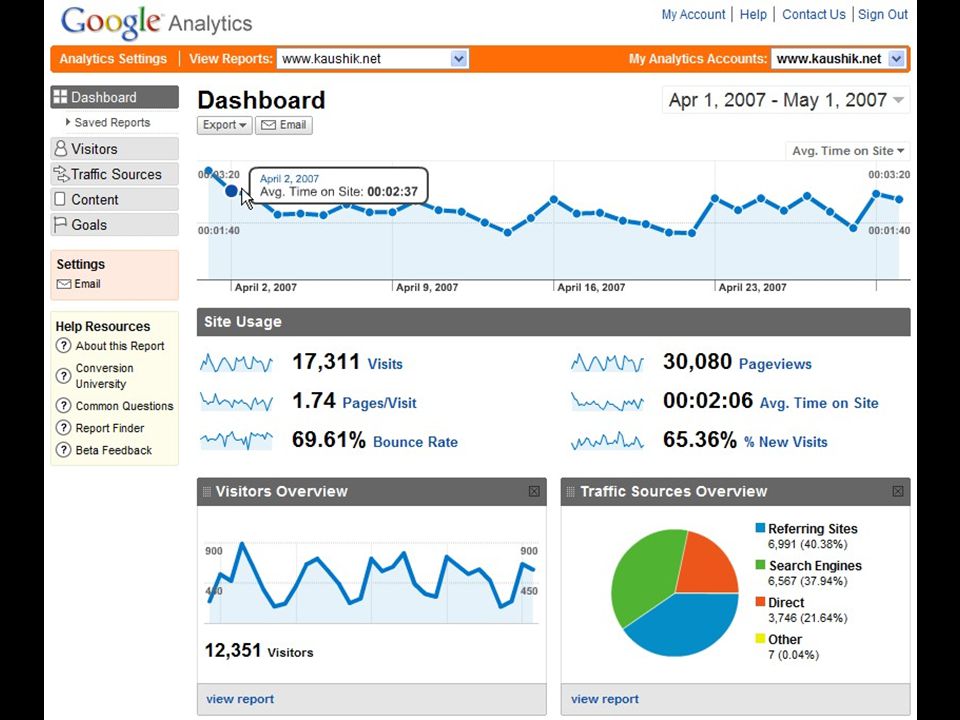The height and width of the screenshot is (720, 960).
Task: Click question mark icon beside Beta Feedback
Action: point(63,450)
